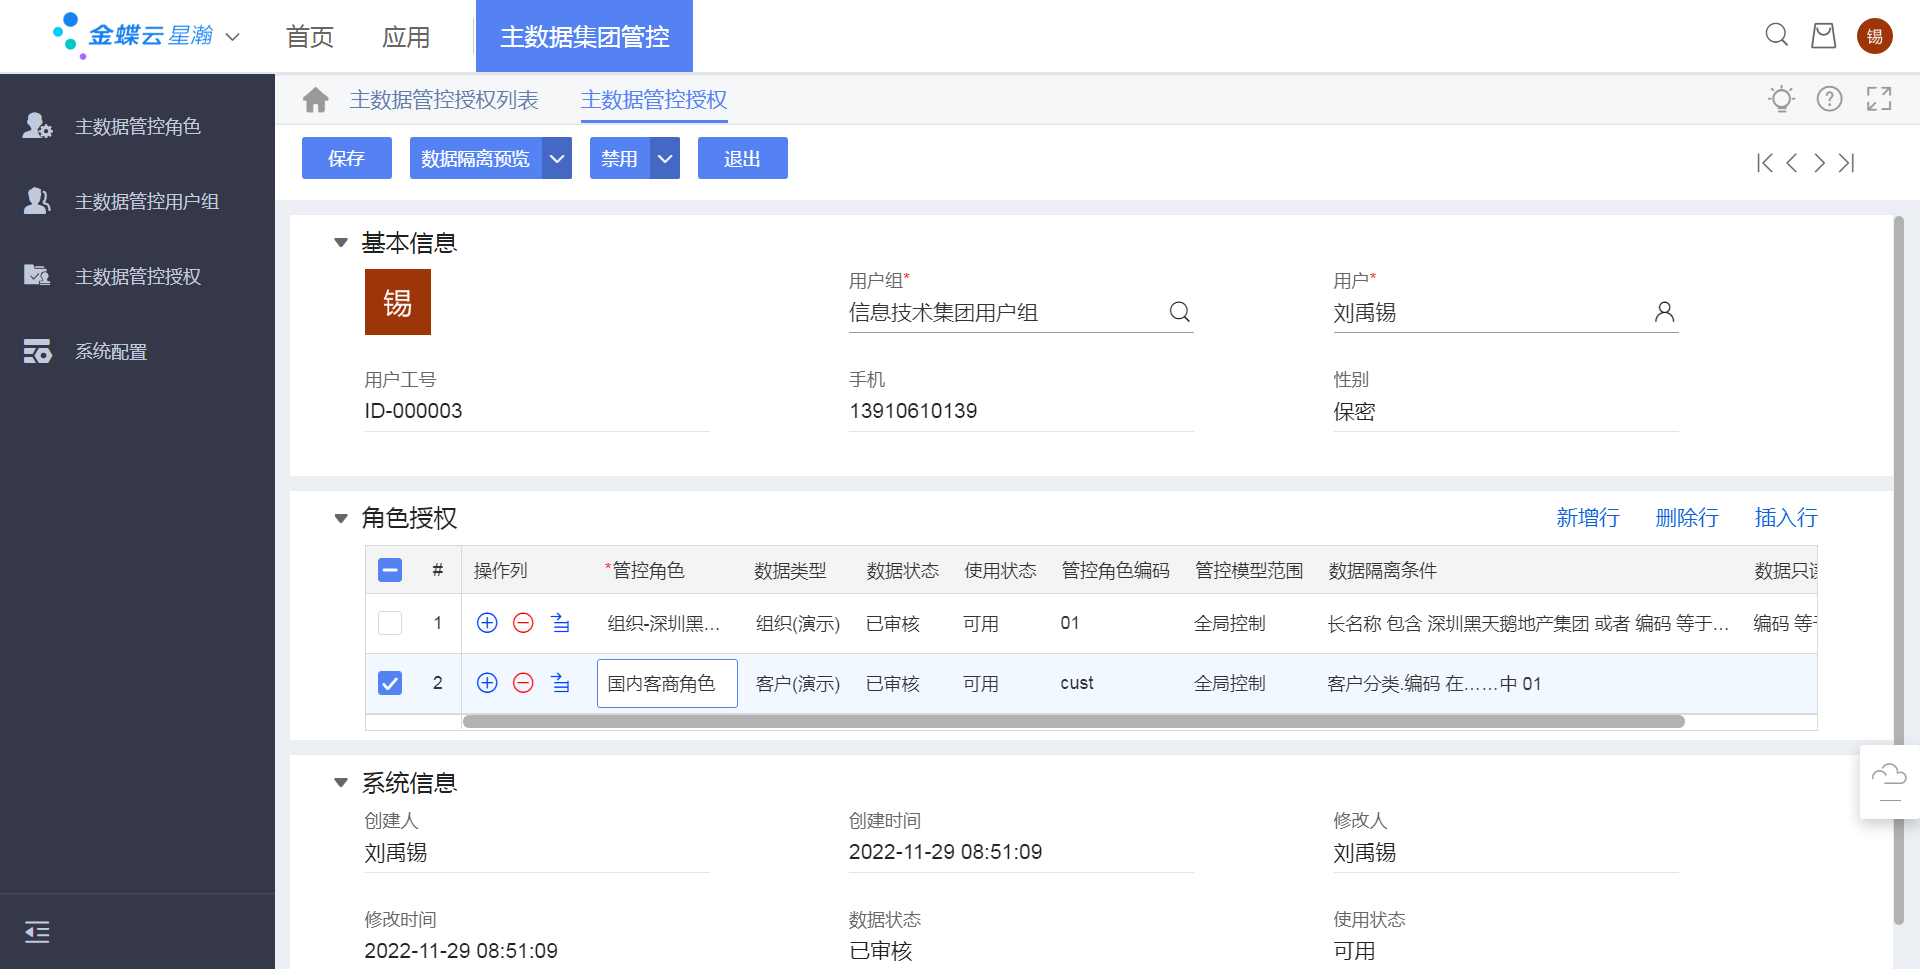This screenshot has height=969, width=1920.
Task: Click the 退出 button
Action: click(742, 158)
